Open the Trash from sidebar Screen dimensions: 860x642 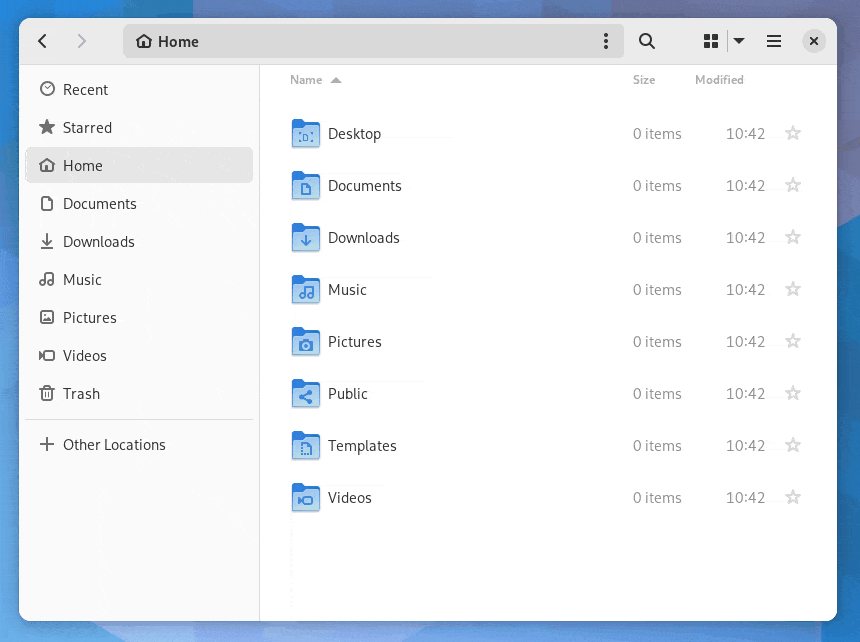[x=80, y=393]
